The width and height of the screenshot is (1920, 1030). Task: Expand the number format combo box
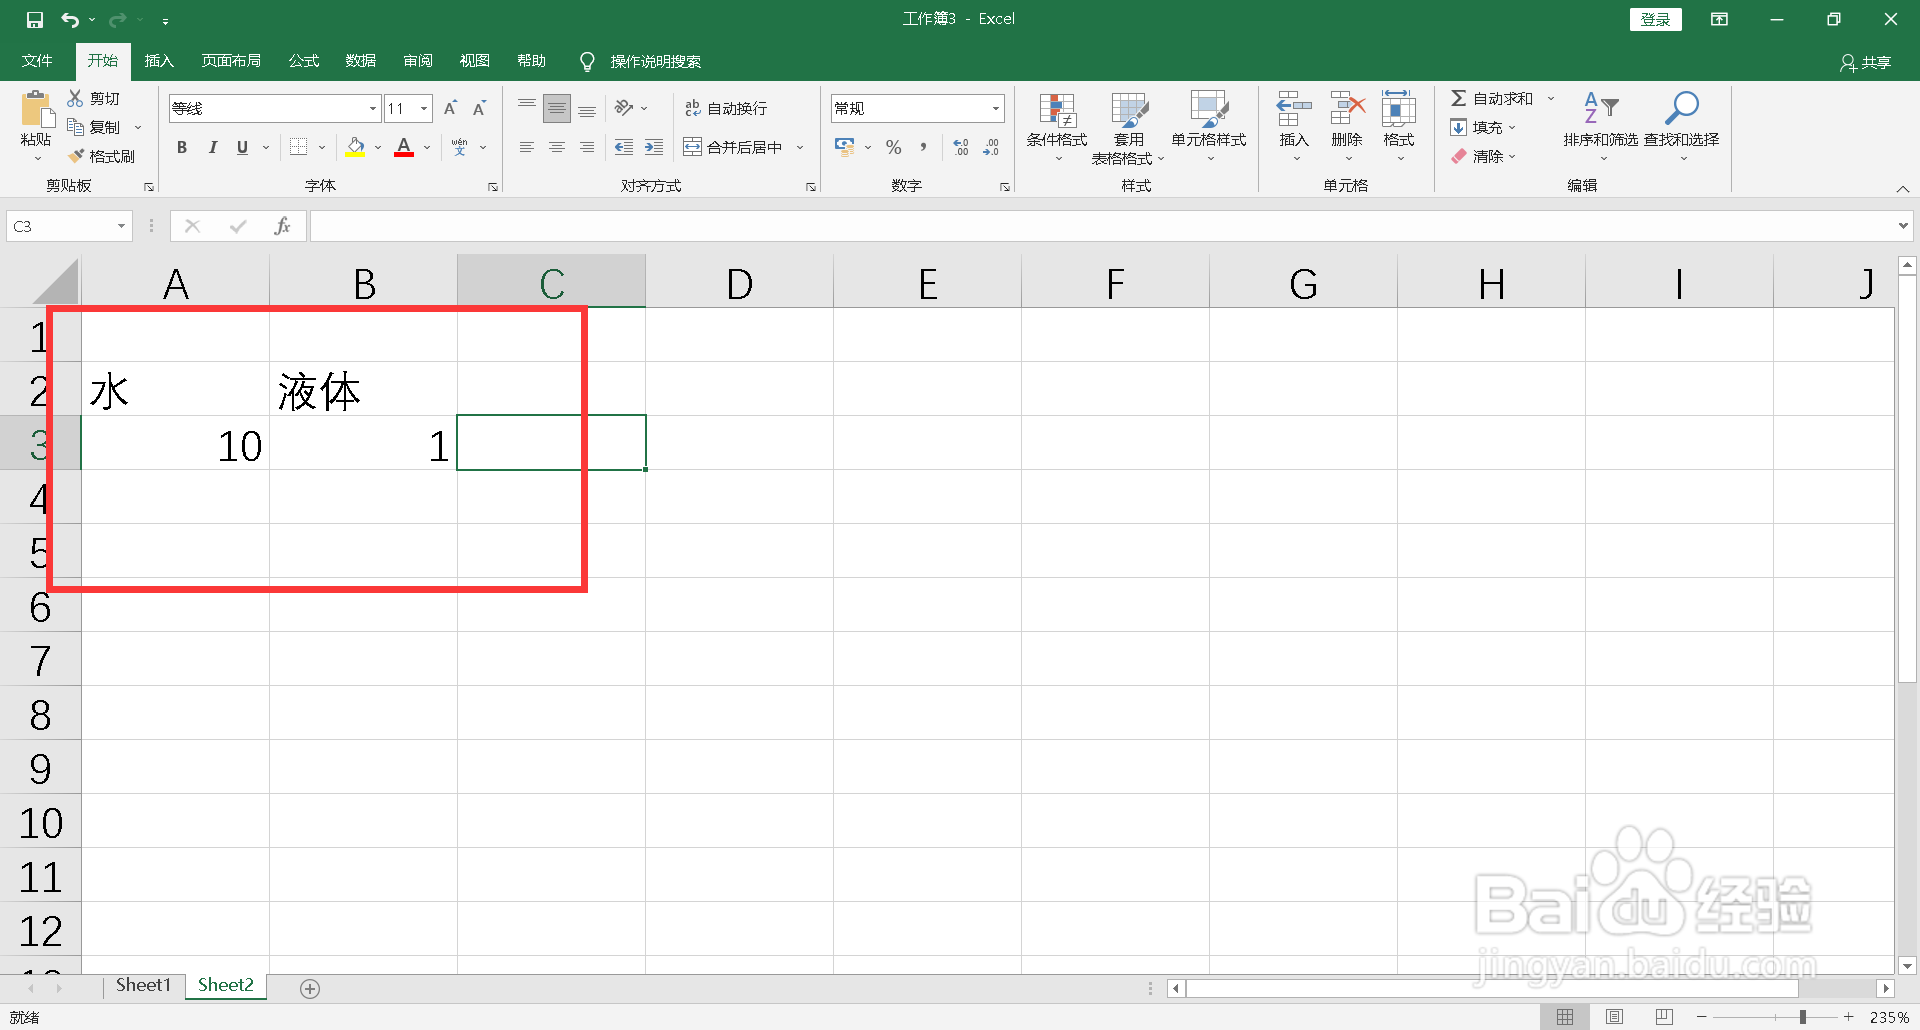996,108
